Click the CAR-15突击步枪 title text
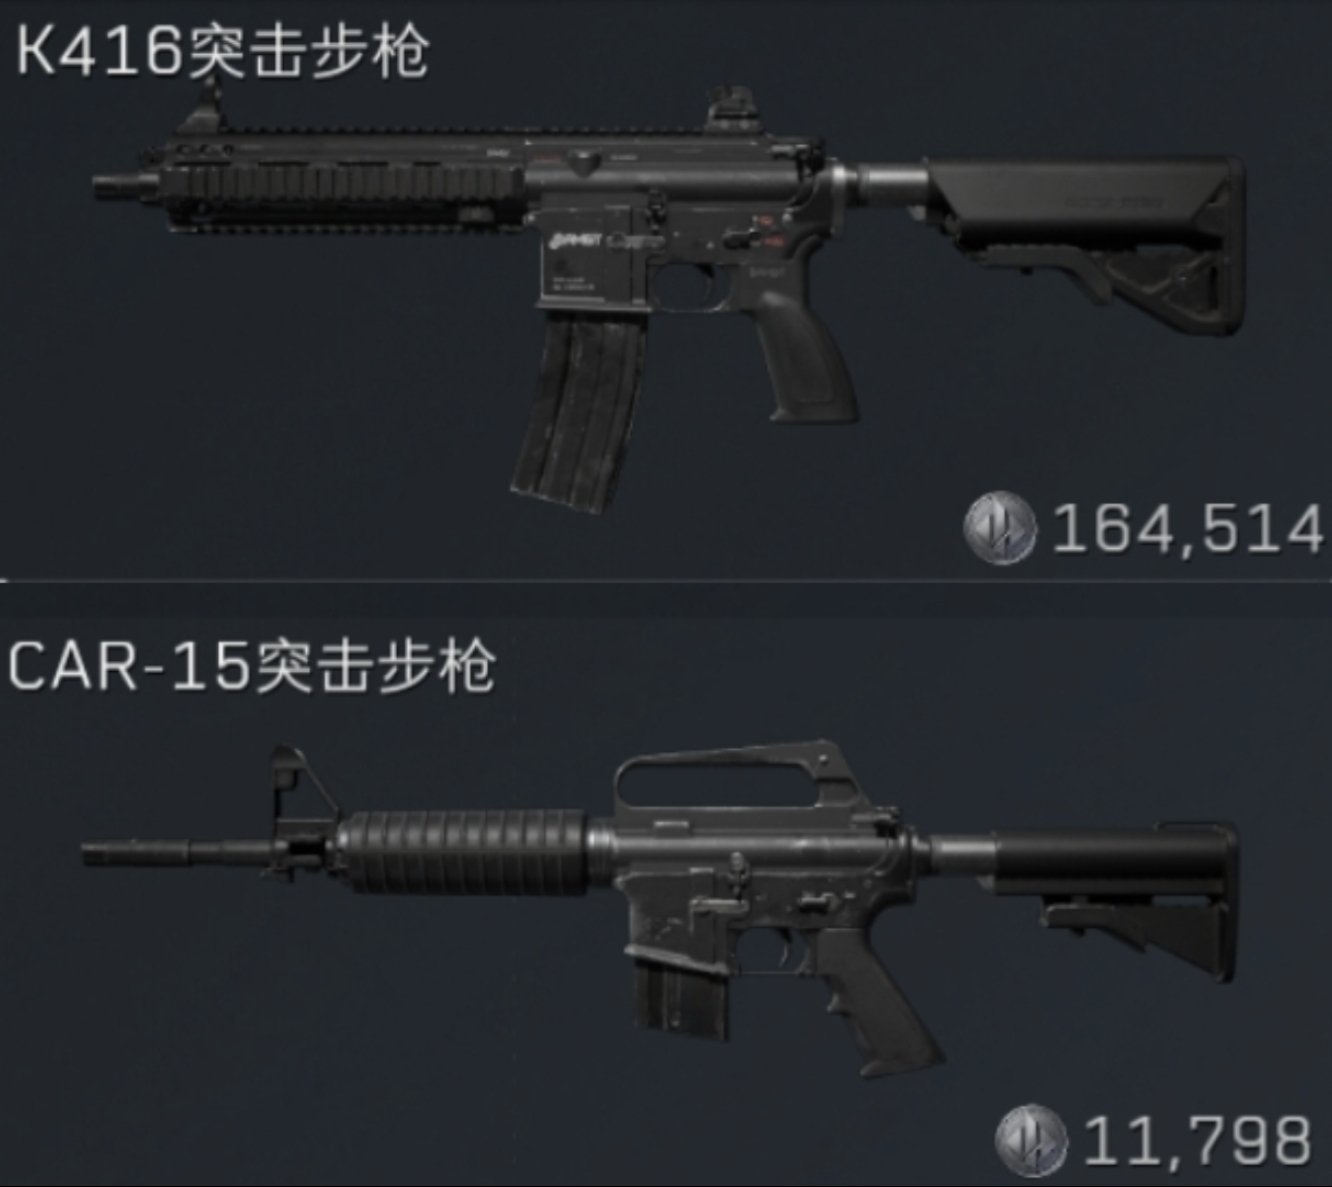Image resolution: width=1332 pixels, height=1187 pixels. point(251,664)
